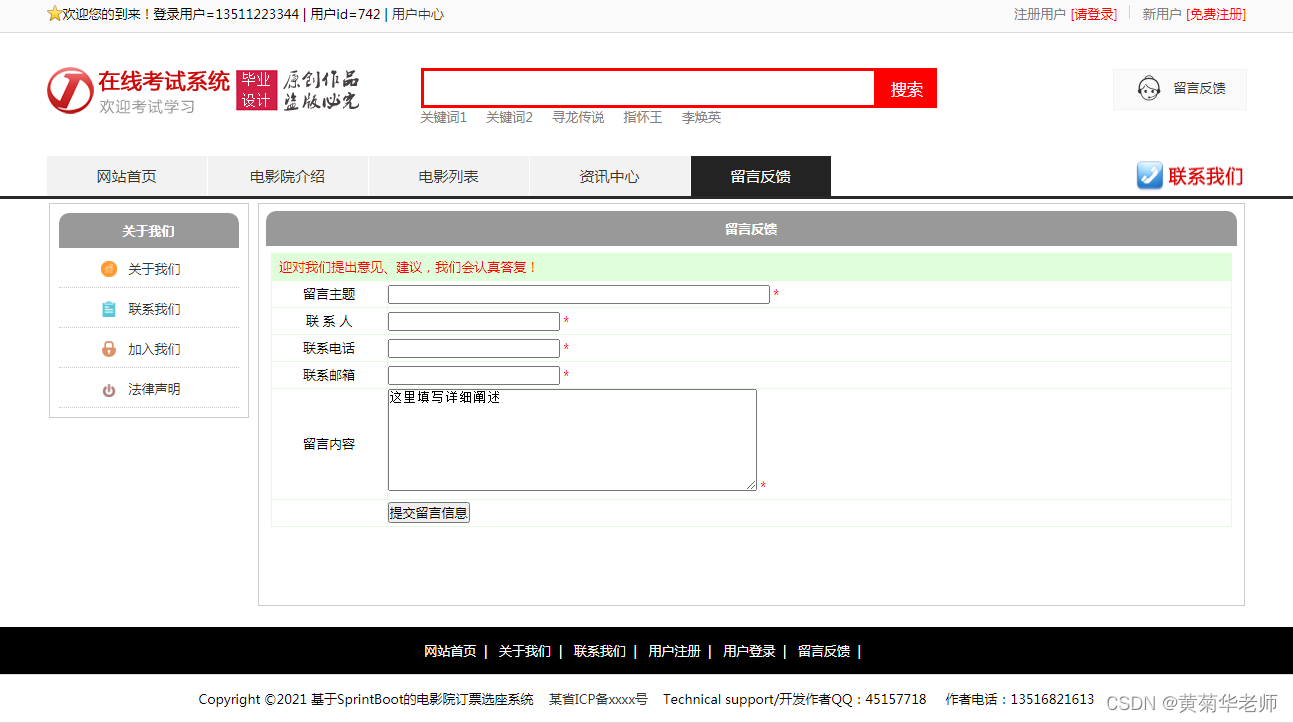Click 关于我们 in the black footer
Viewport: 1293px width, 723px height.
525,651
